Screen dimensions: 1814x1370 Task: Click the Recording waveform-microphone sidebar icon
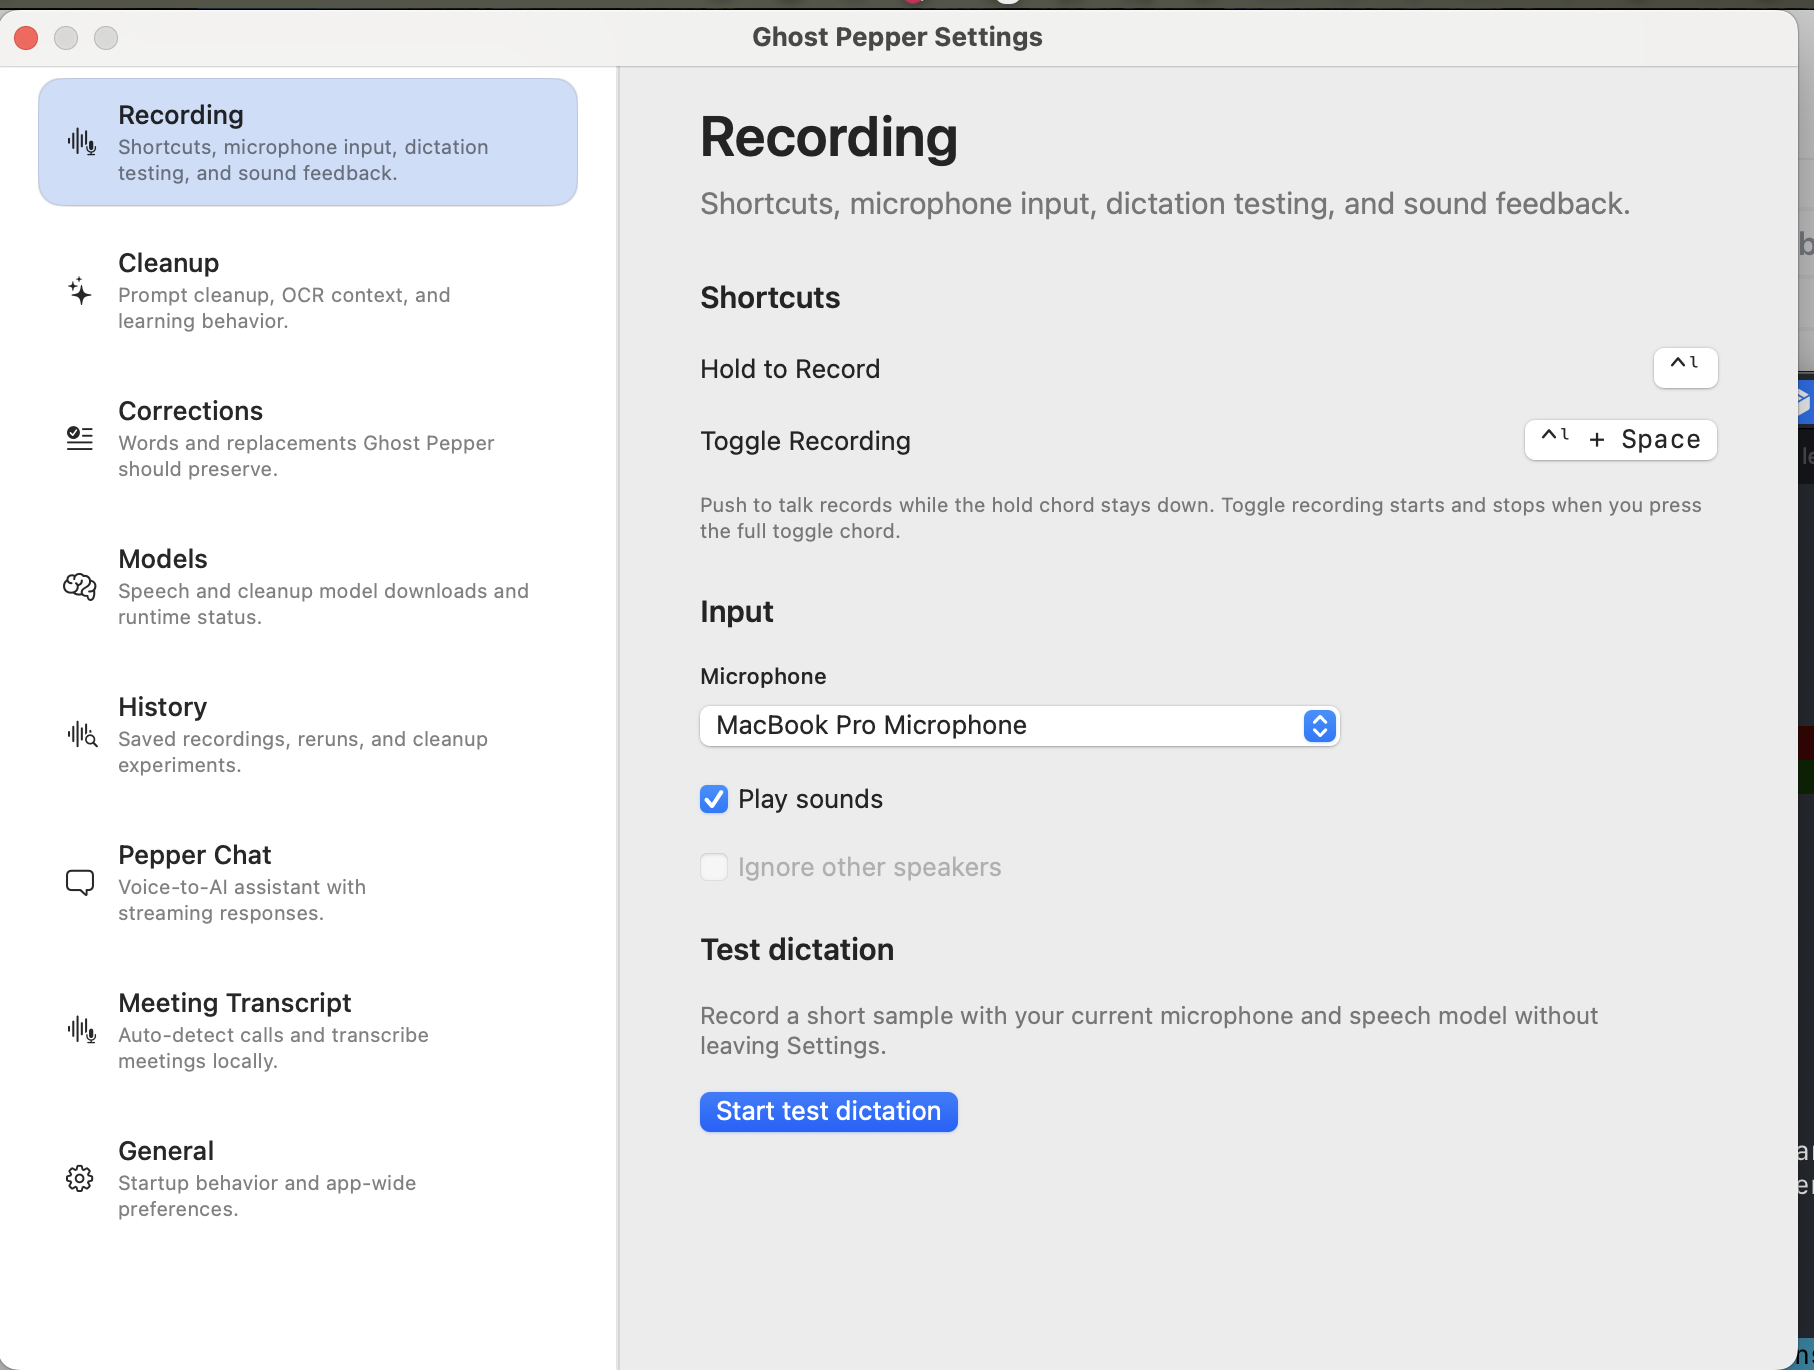81,142
